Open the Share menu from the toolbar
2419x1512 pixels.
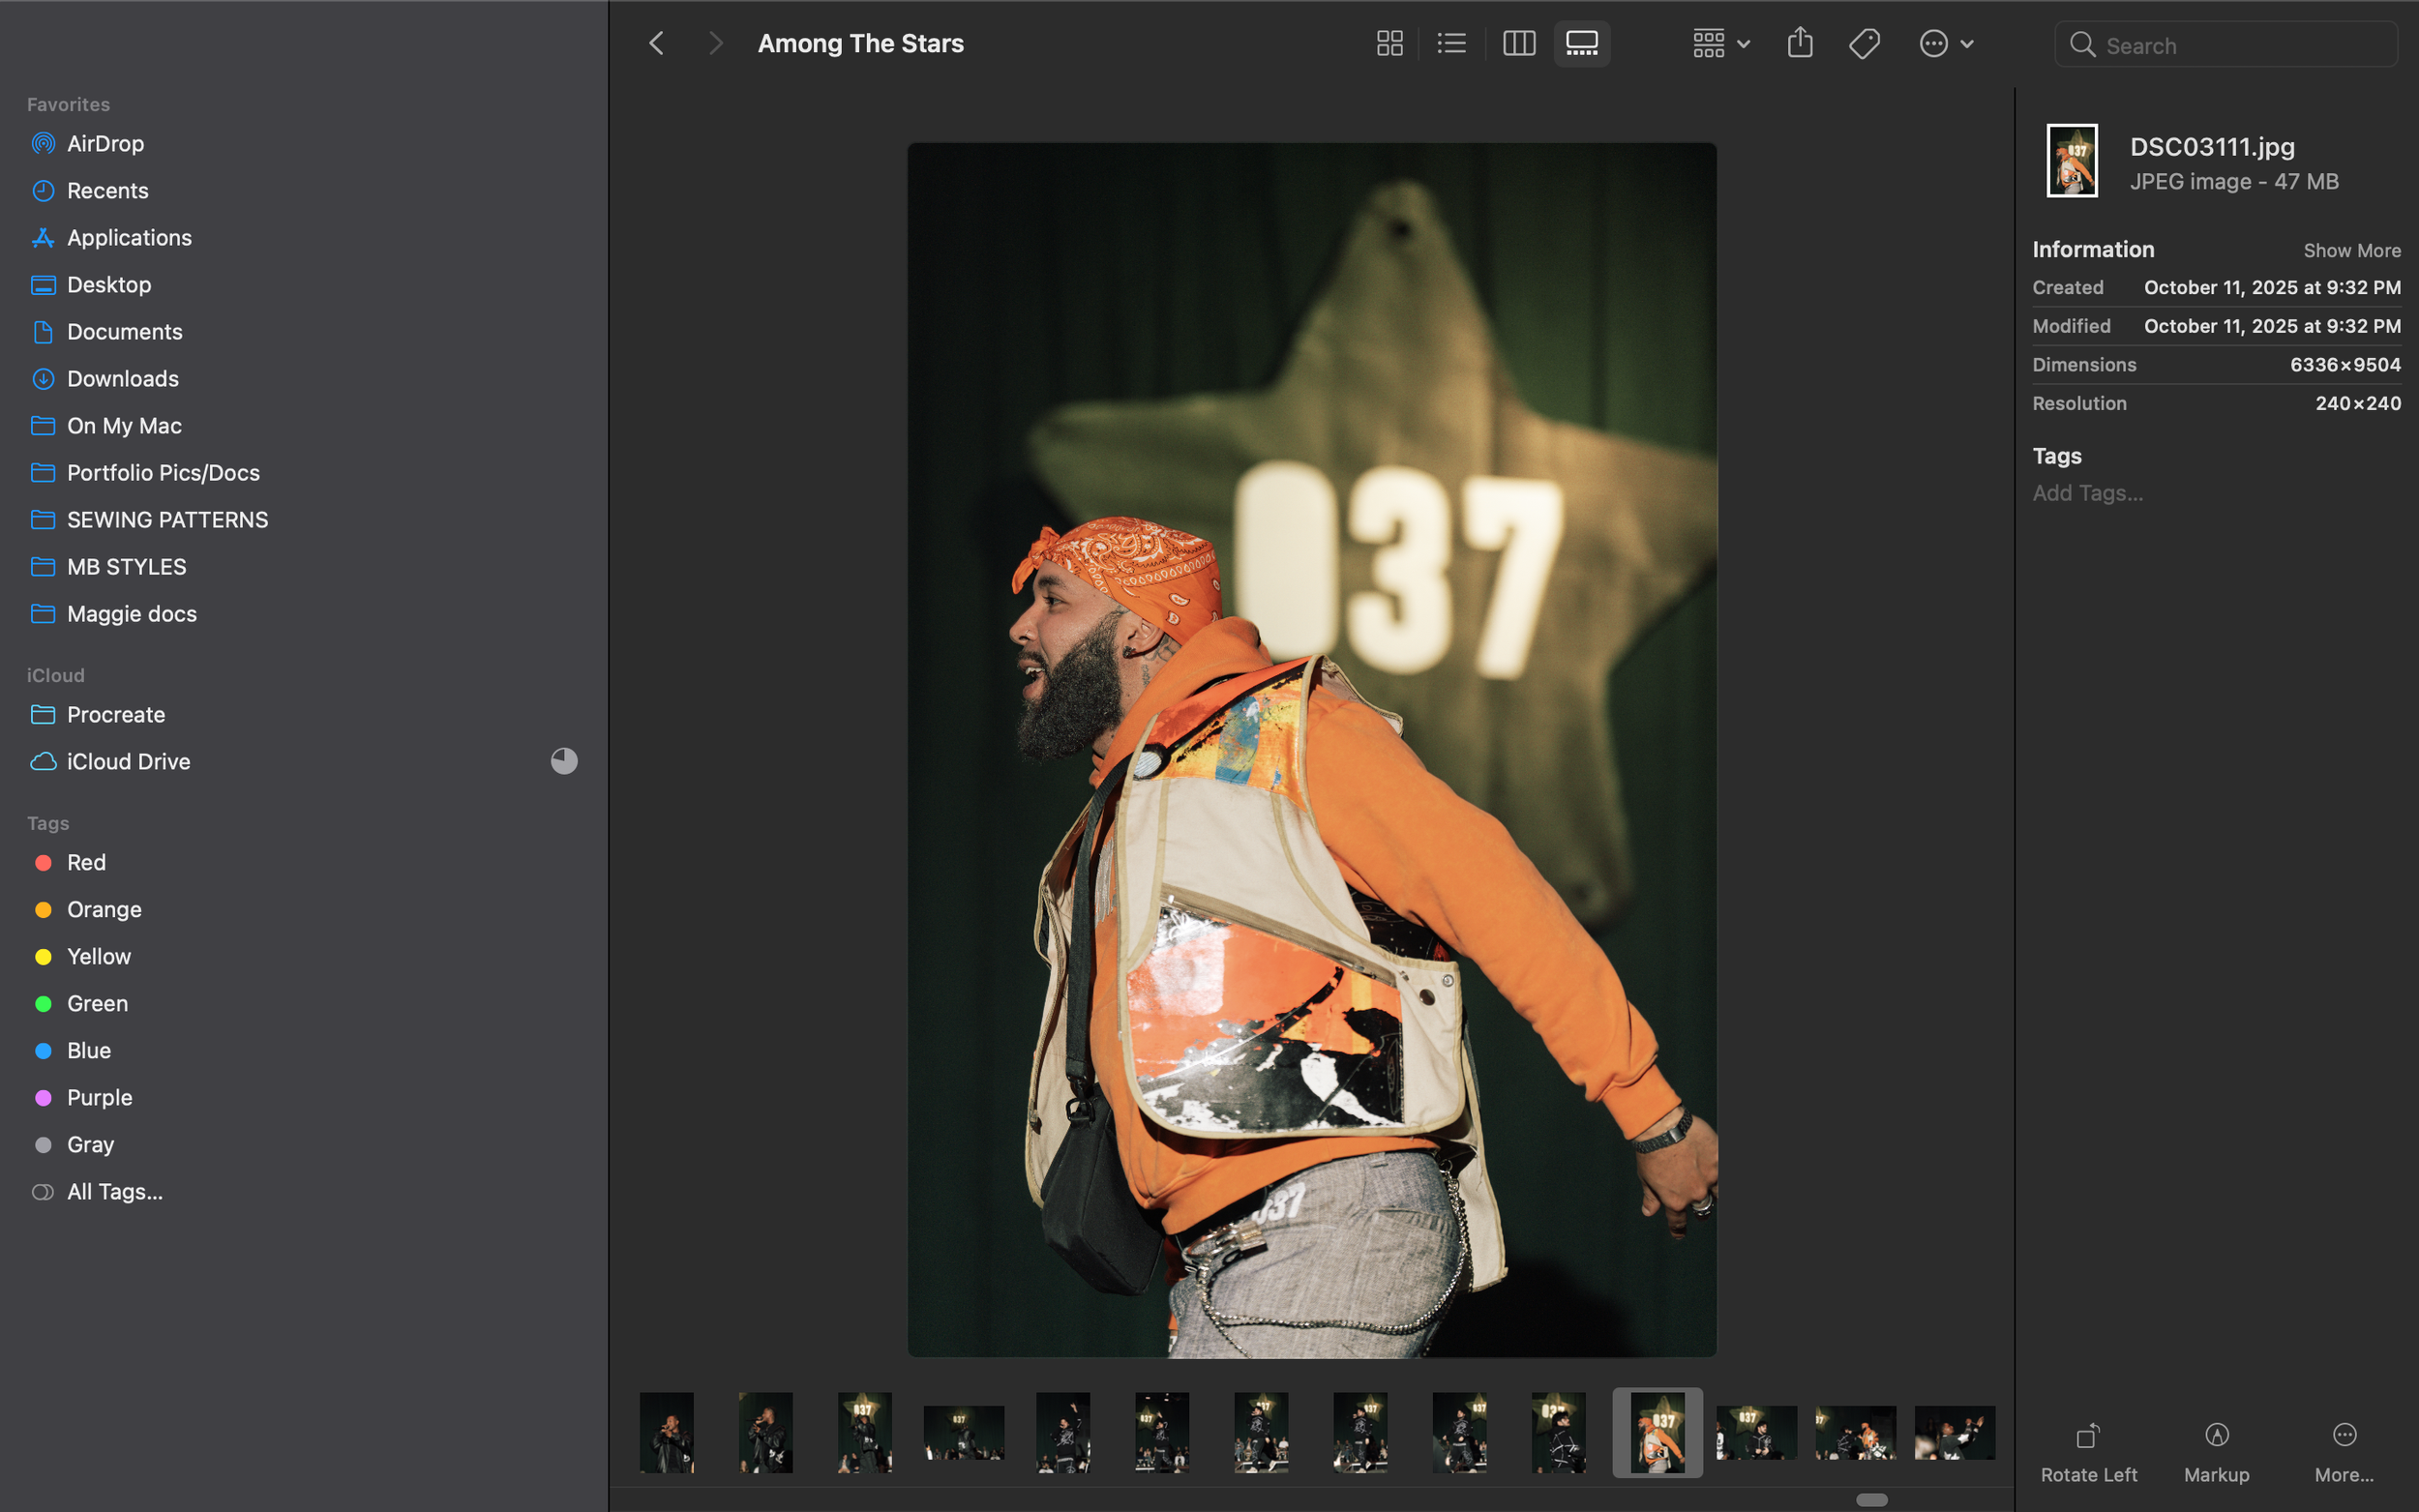click(1800, 43)
